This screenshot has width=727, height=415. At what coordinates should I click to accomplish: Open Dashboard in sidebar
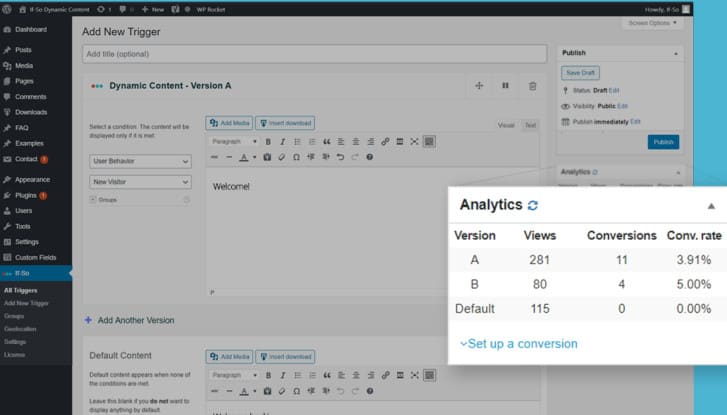tap(31, 30)
